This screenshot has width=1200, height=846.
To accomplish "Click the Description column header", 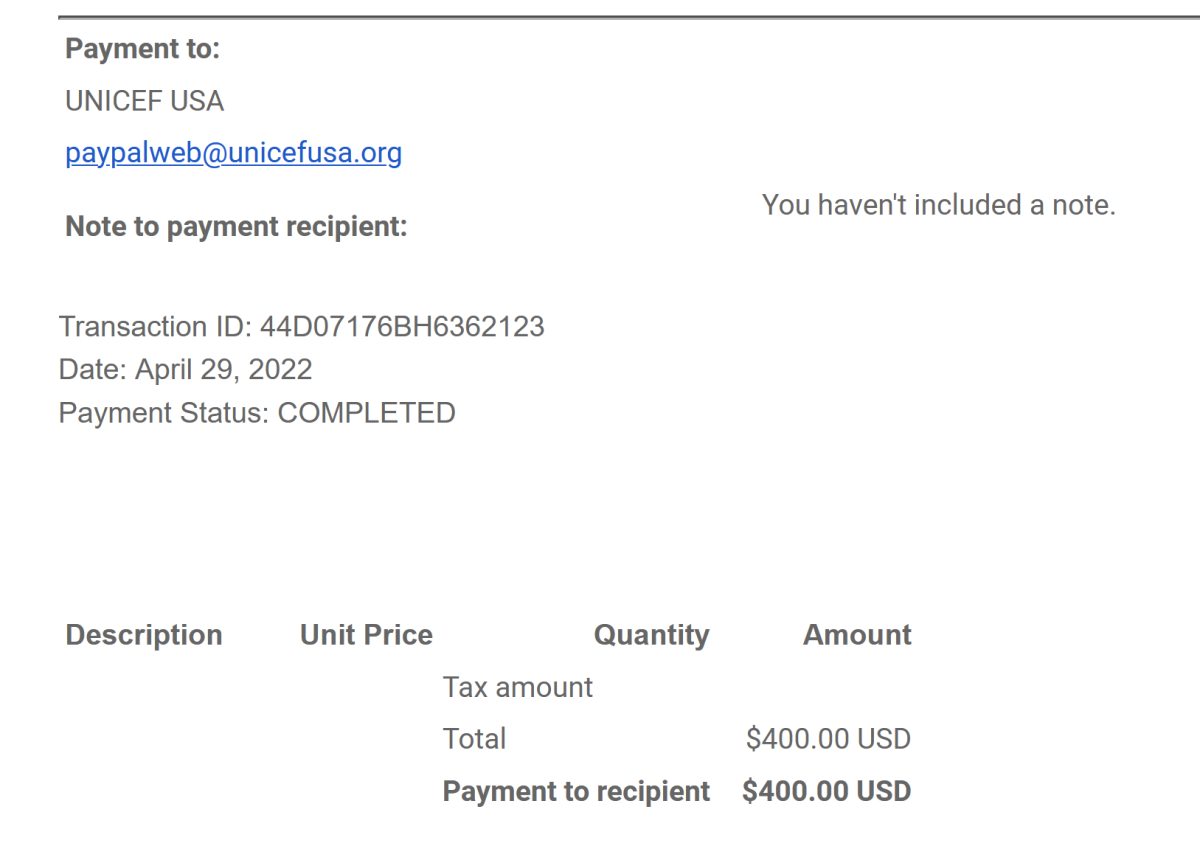I will pyautogui.click(x=144, y=635).
